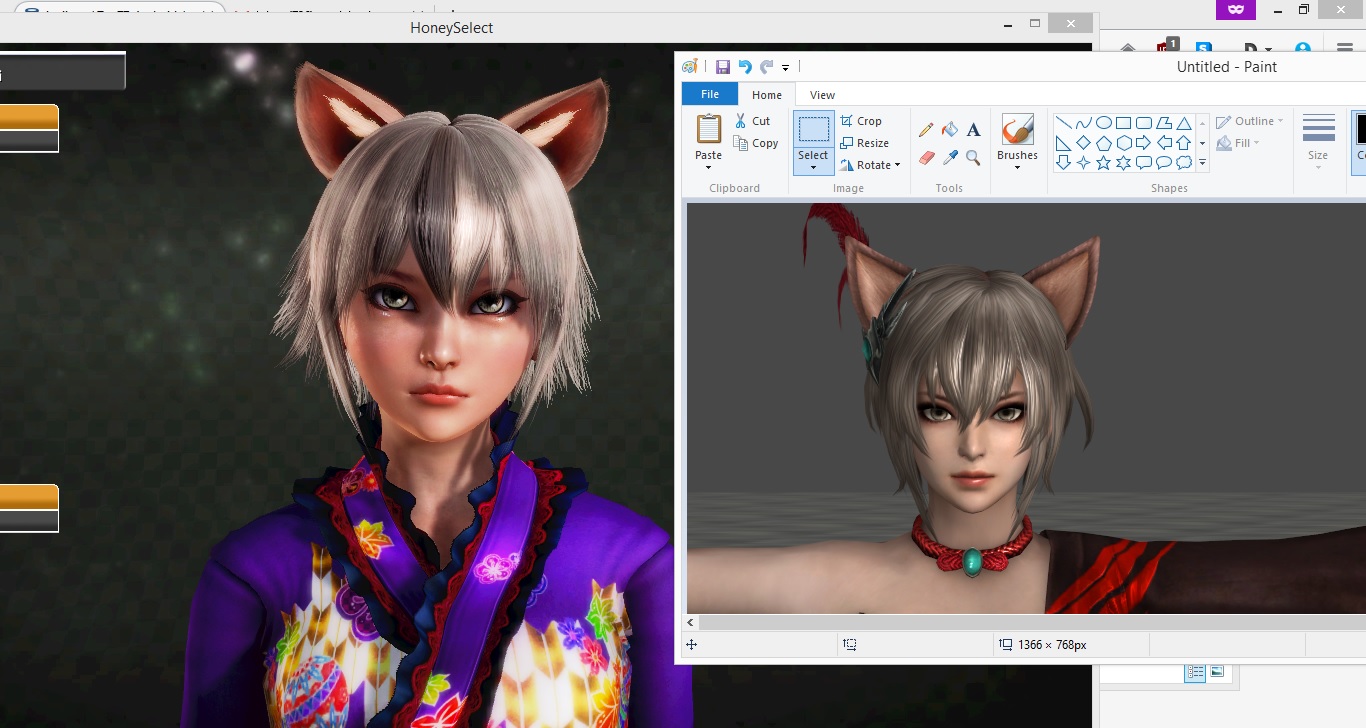Select the Eraser tool
The height and width of the screenshot is (728, 1366).
[926, 157]
